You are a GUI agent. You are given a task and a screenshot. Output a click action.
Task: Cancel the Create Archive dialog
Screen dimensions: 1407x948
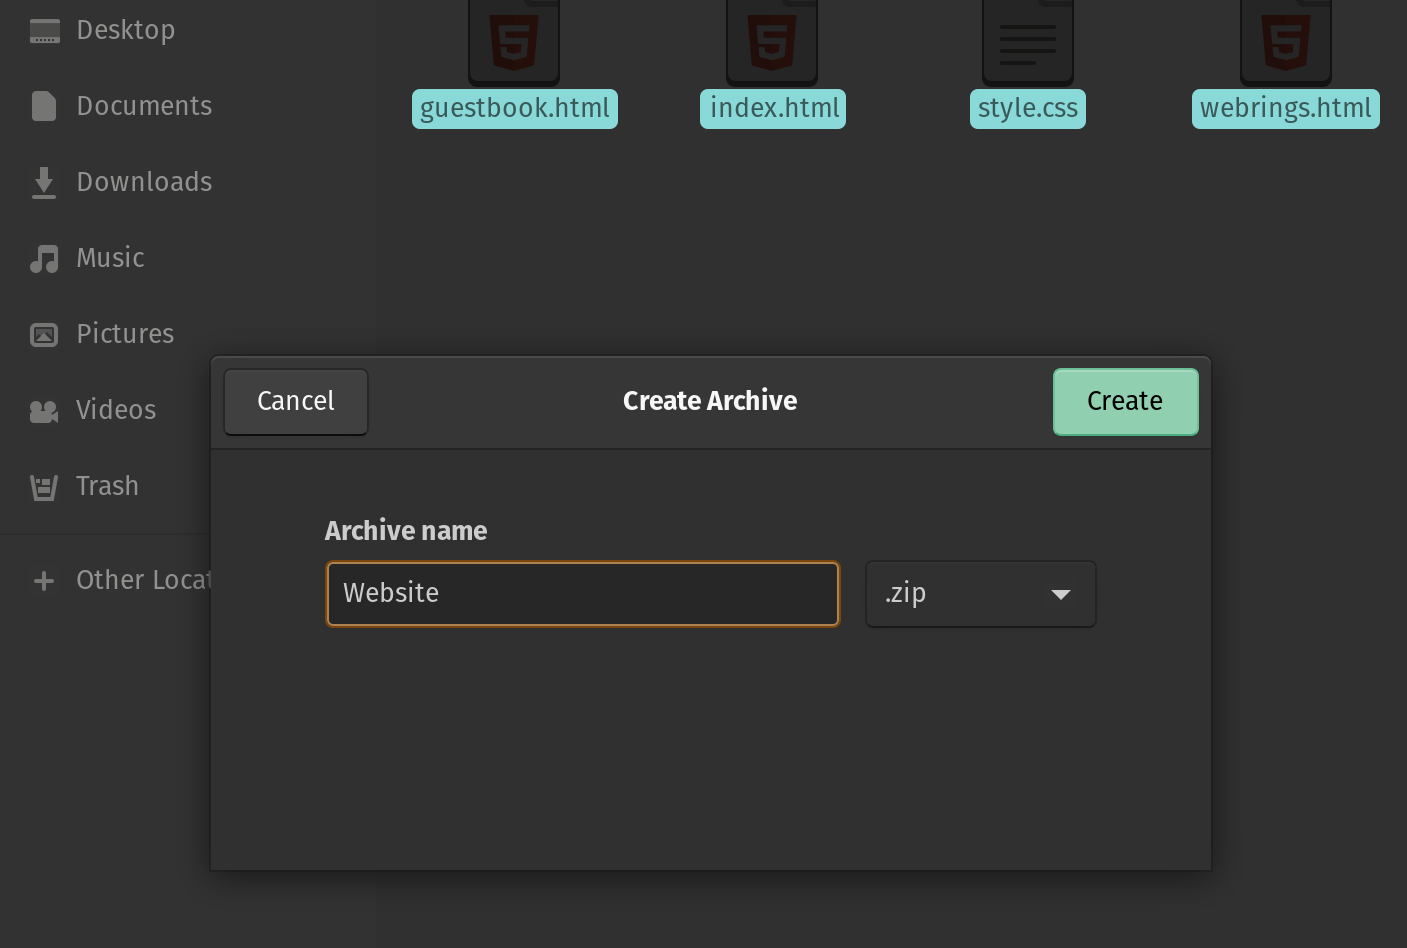coord(296,402)
